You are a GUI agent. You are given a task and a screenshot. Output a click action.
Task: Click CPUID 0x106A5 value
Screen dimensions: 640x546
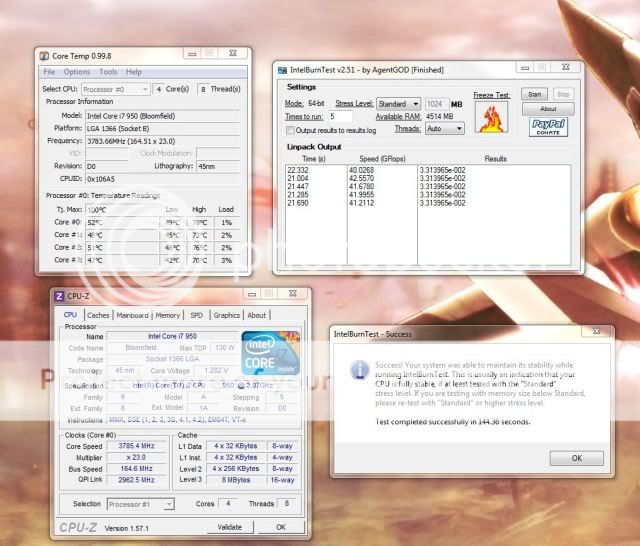click(x=162, y=179)
